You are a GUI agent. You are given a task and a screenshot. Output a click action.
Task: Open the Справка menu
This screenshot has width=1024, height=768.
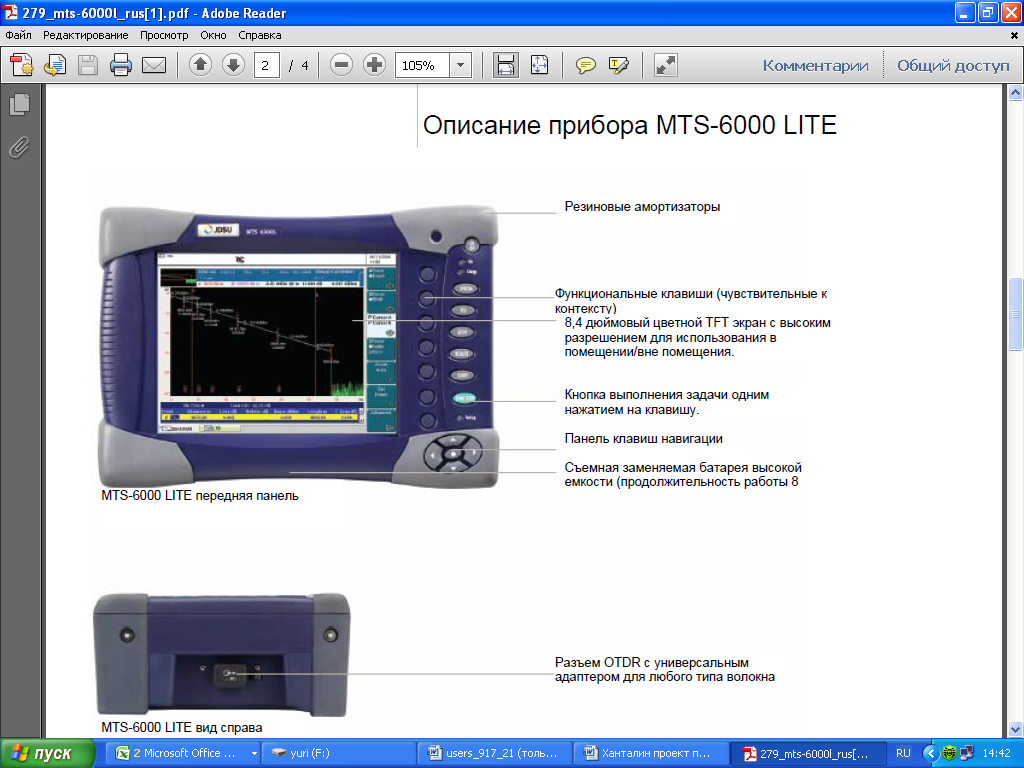tap(259, 35)
